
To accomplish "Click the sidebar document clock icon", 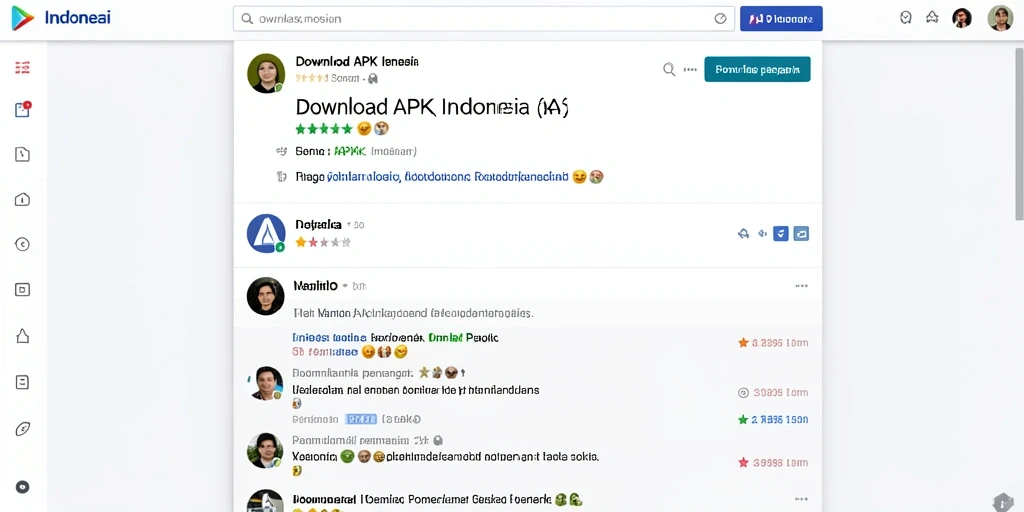I will click(x=23, y=154).
